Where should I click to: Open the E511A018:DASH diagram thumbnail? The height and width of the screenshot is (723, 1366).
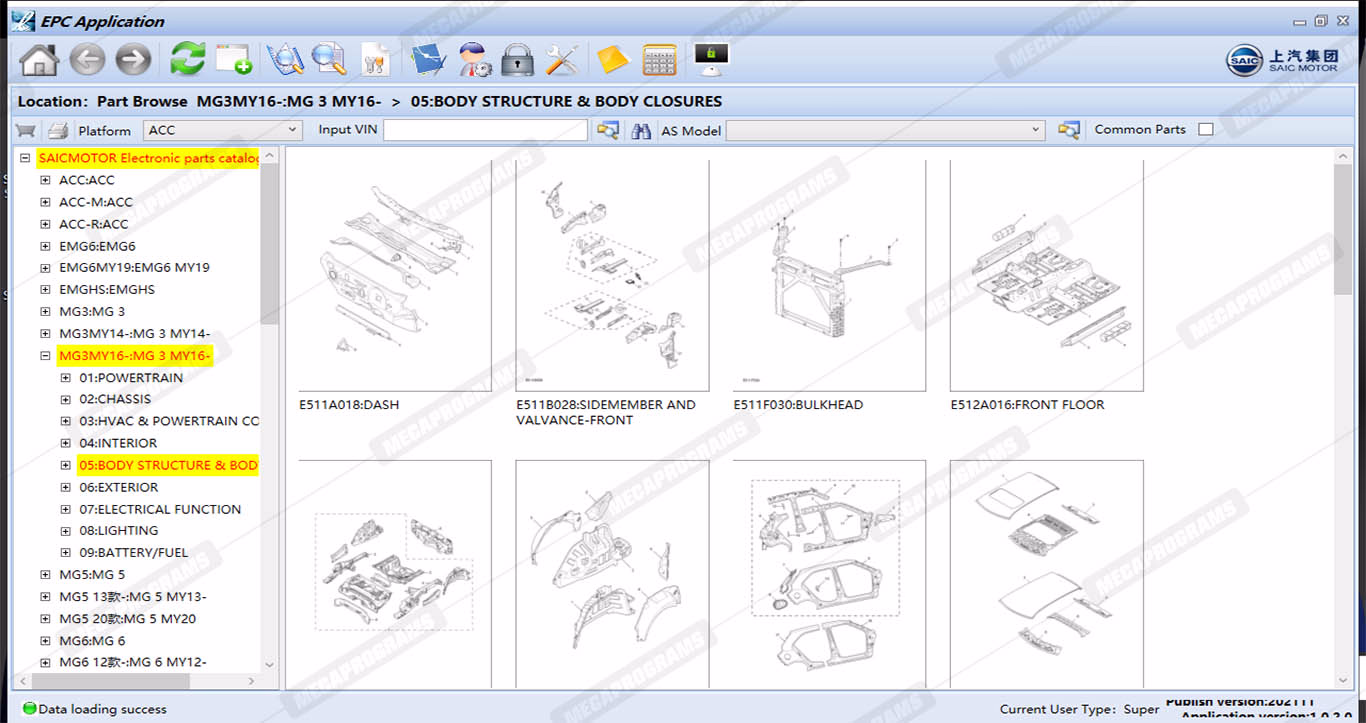click(395, 275)
